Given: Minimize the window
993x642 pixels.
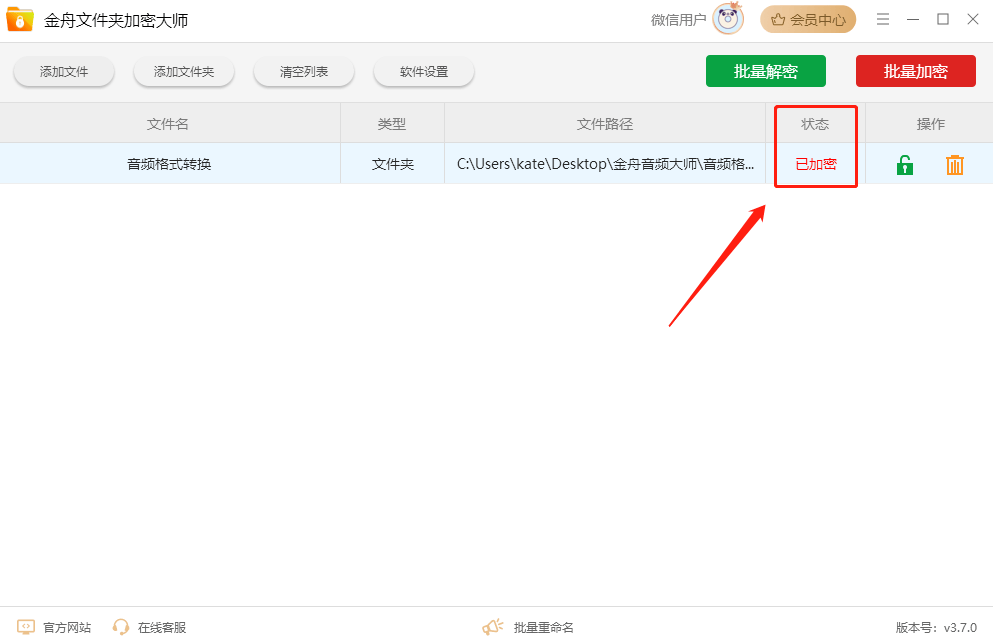Looking at the screenshot, I should (913, 20).
